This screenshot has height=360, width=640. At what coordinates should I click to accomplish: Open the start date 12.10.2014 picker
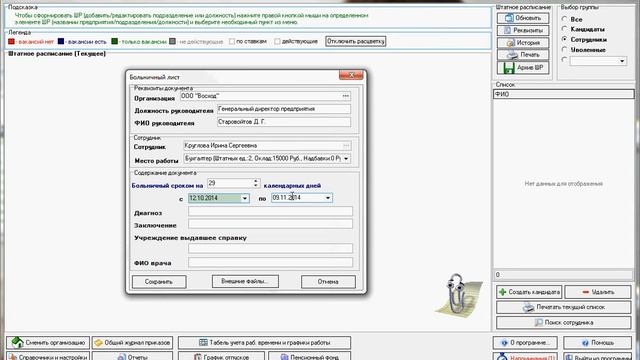(x=245, y=198)
